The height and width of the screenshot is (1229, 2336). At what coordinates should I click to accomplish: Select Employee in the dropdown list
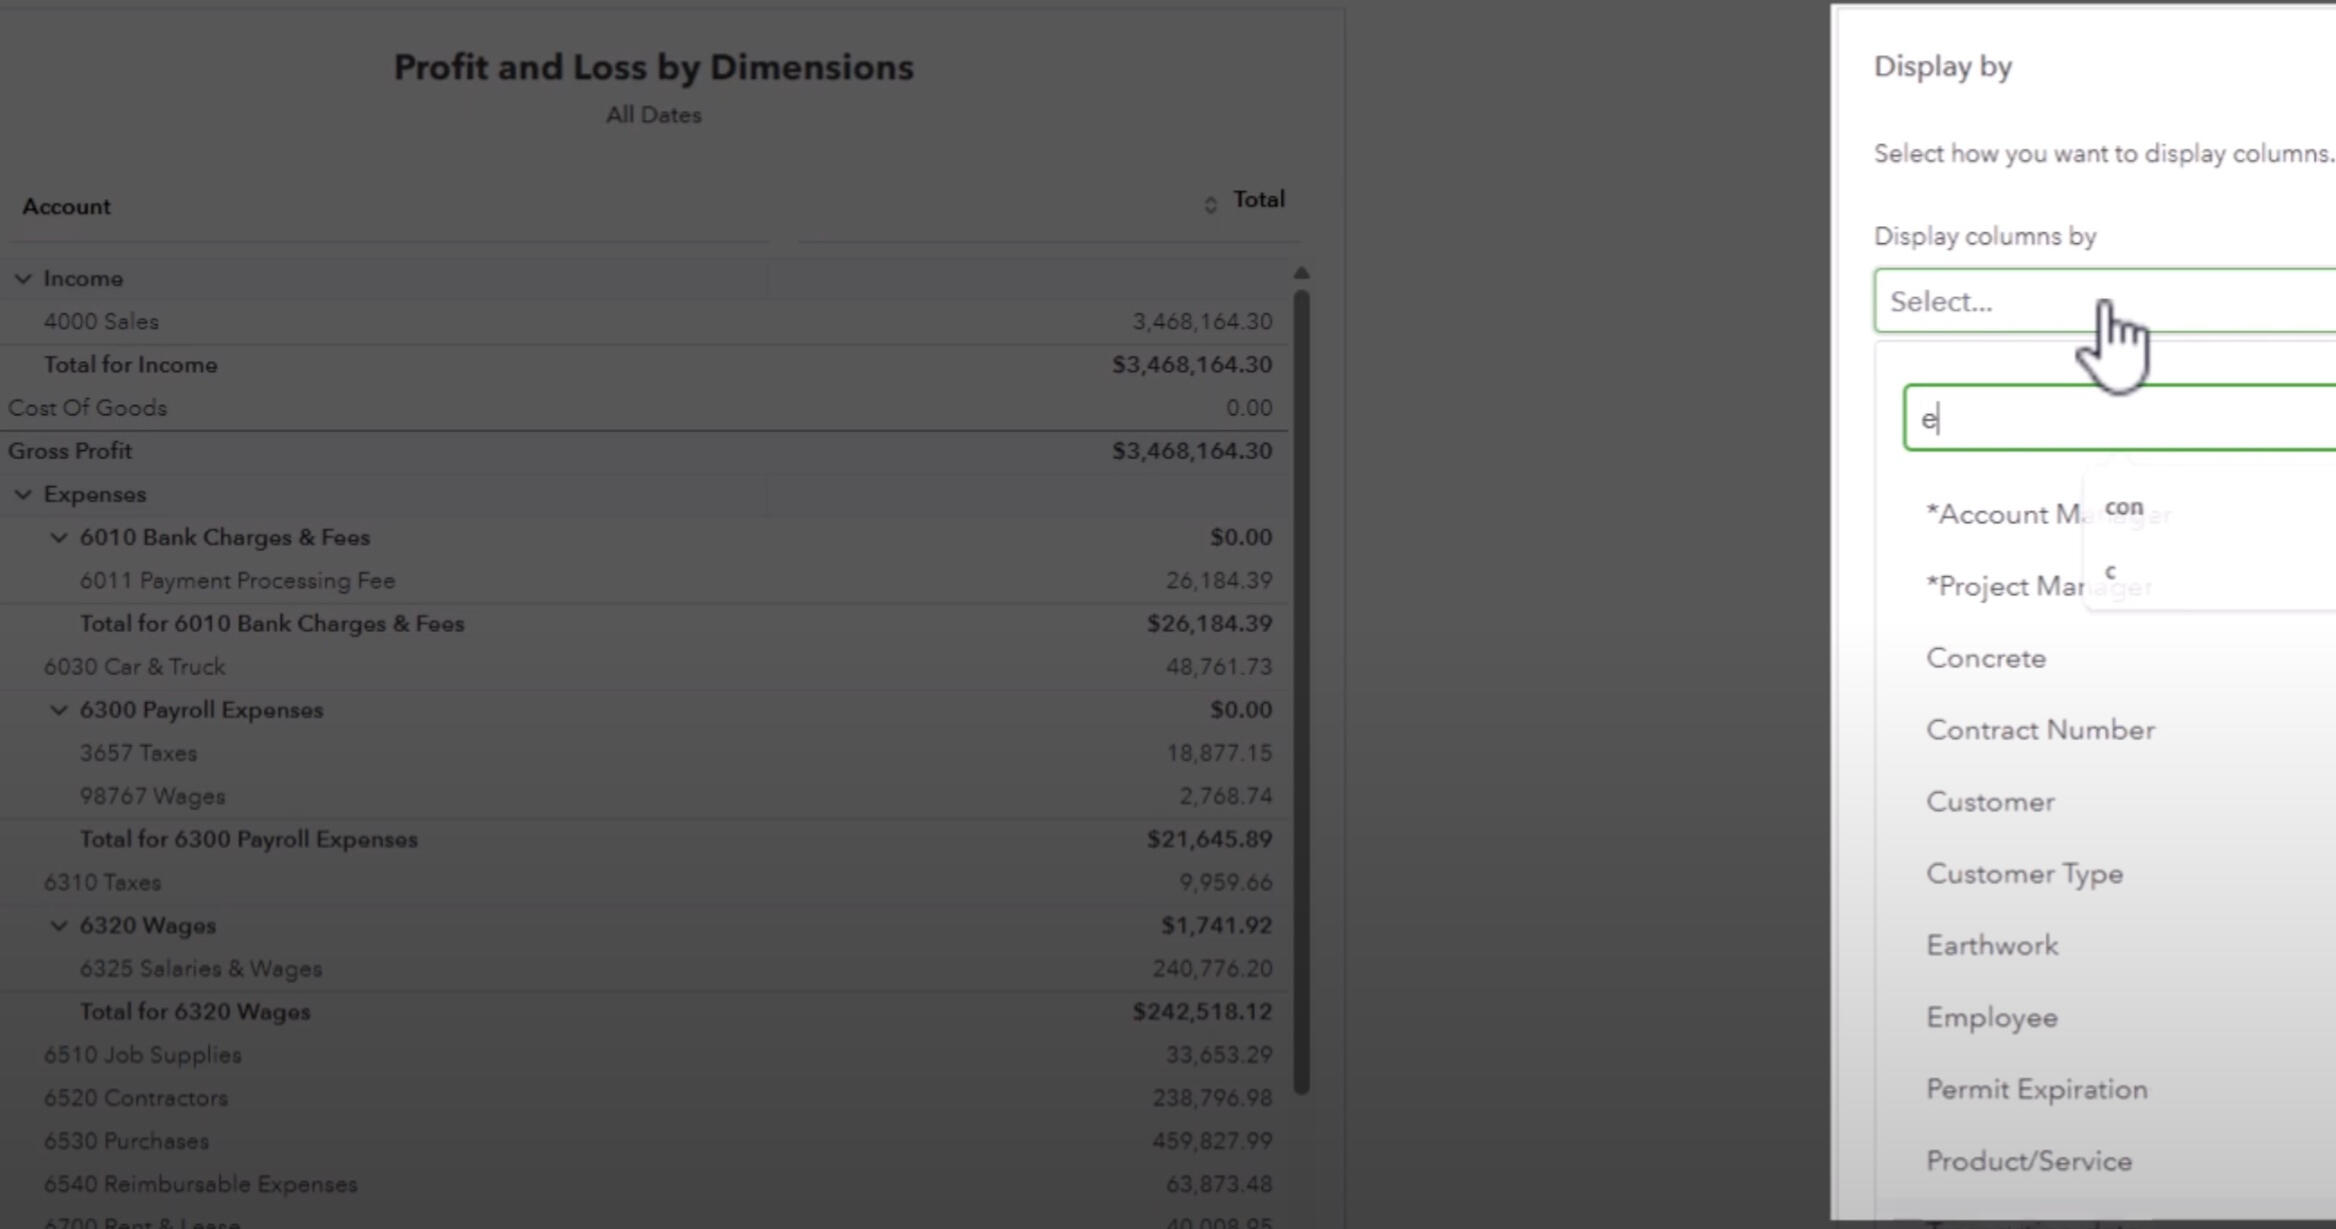(x=1992, y=1018)
